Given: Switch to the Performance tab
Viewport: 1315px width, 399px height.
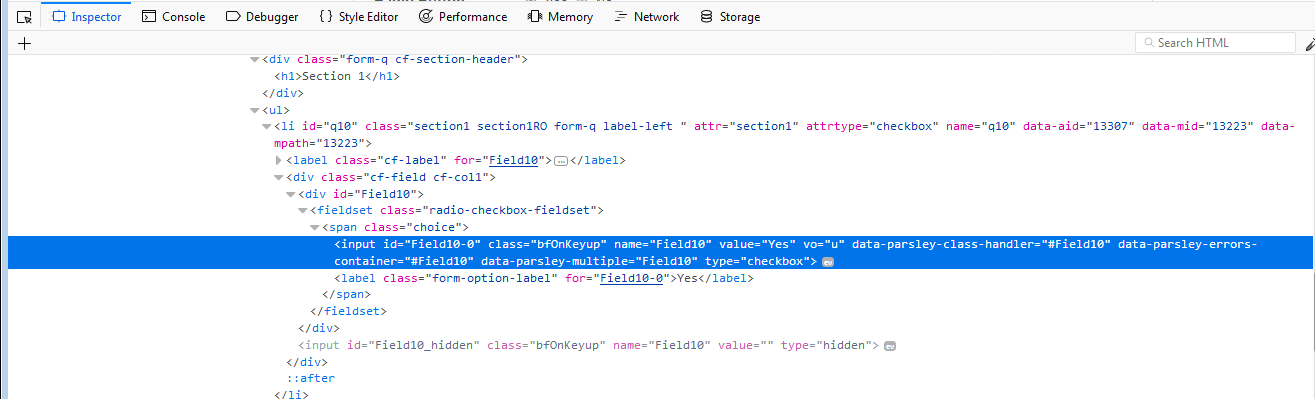Looking at the screenshot, I should [x=462, y=17].
